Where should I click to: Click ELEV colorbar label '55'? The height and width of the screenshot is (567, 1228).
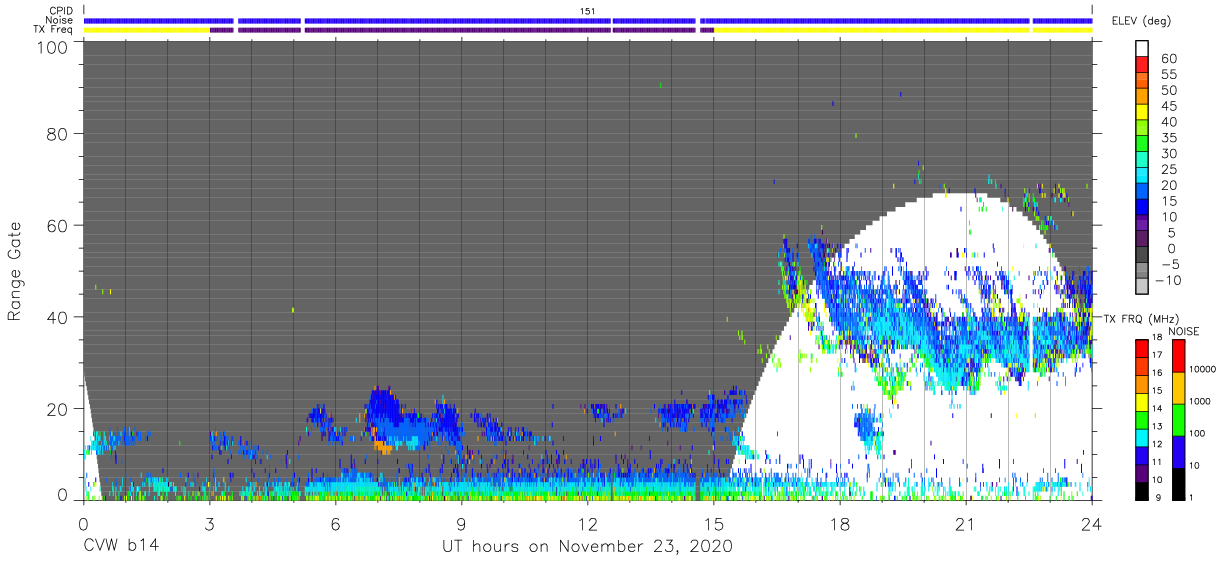click(x=1168, y=74)
